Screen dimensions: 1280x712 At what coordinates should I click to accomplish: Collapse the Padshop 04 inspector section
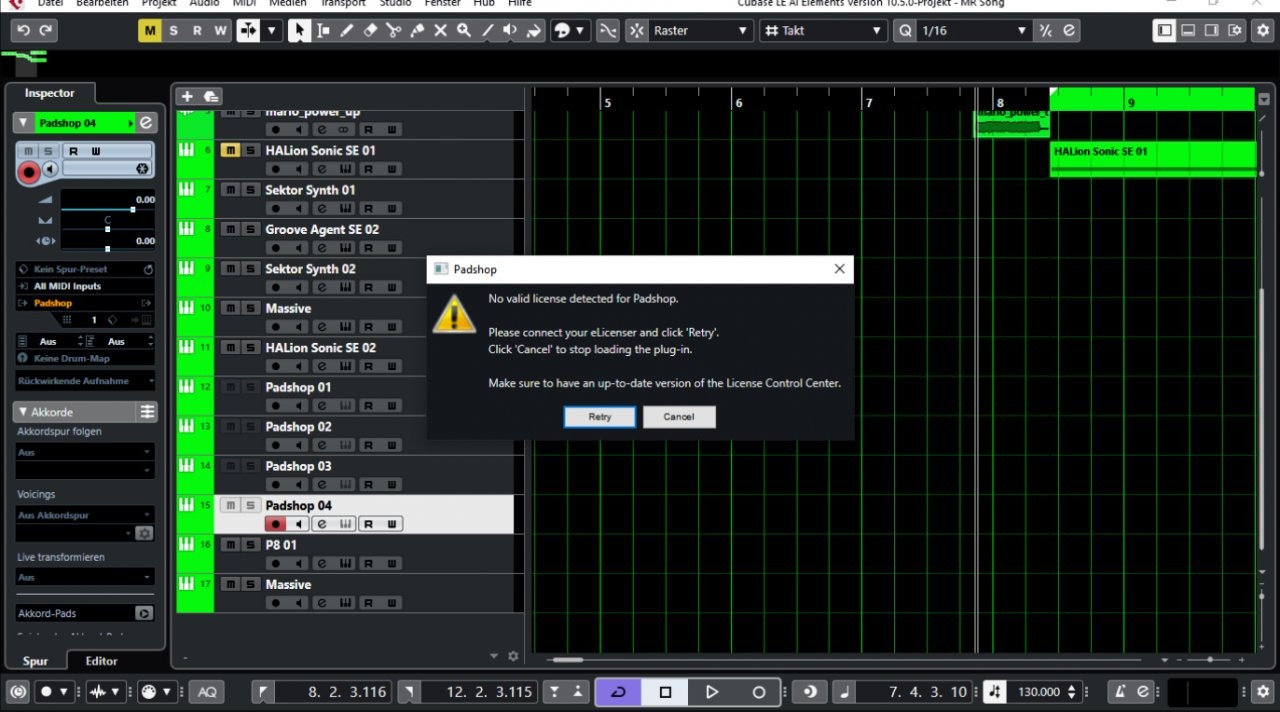(23, 123)
